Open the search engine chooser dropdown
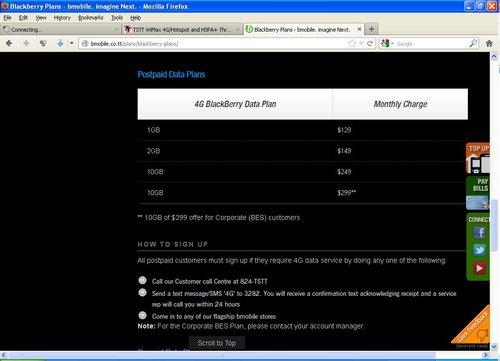This screenshot has width=500, height=361. (x=387, y=43)
